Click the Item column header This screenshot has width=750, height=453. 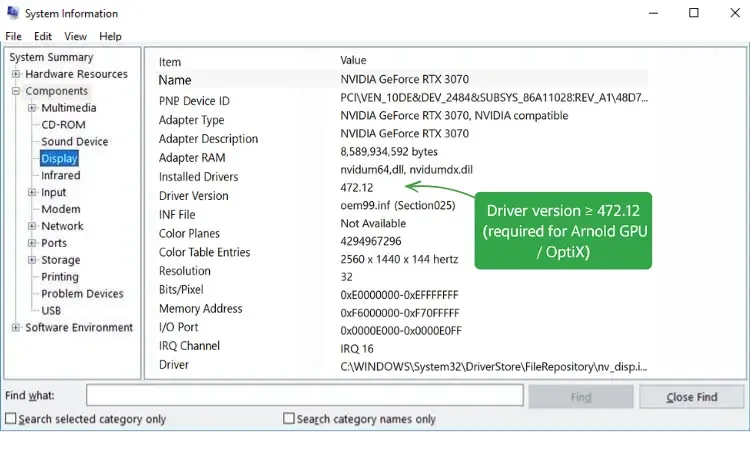tap(170, 62)
